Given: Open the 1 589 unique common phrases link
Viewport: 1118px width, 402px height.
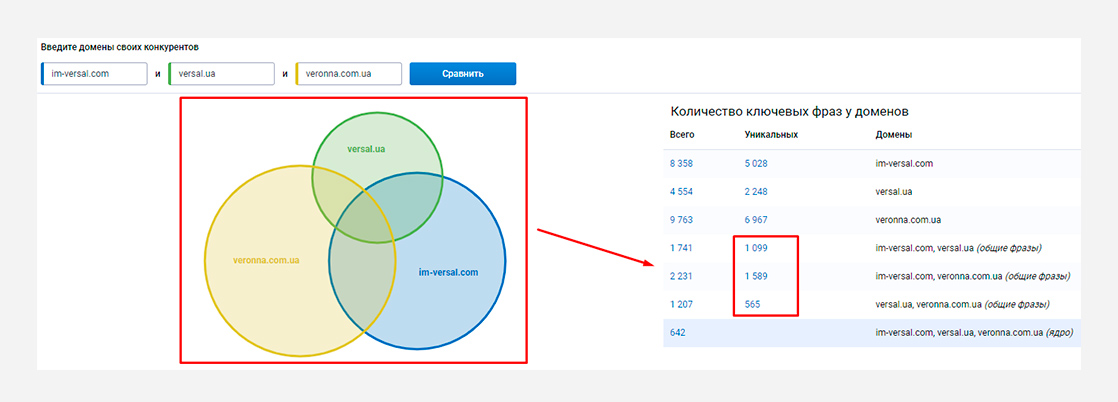Looking at the screenshot, I should pyautogui.click(x=756, y=276).
